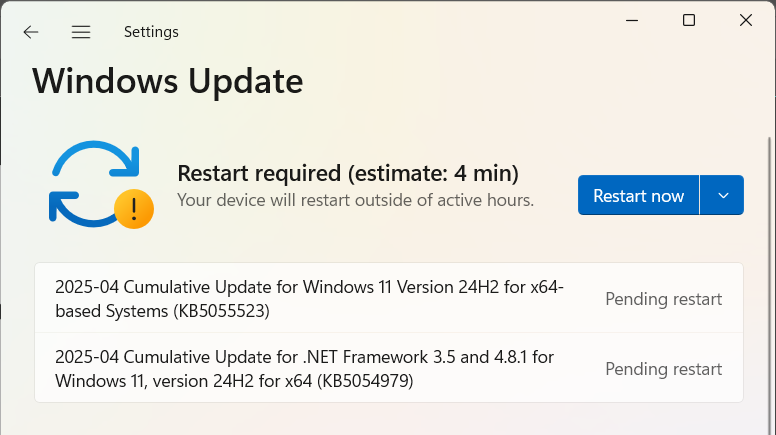Click the KB5054979 identifier text
Image resolution: width=776 pixels, height=435 pixels.
click(365, 381)
